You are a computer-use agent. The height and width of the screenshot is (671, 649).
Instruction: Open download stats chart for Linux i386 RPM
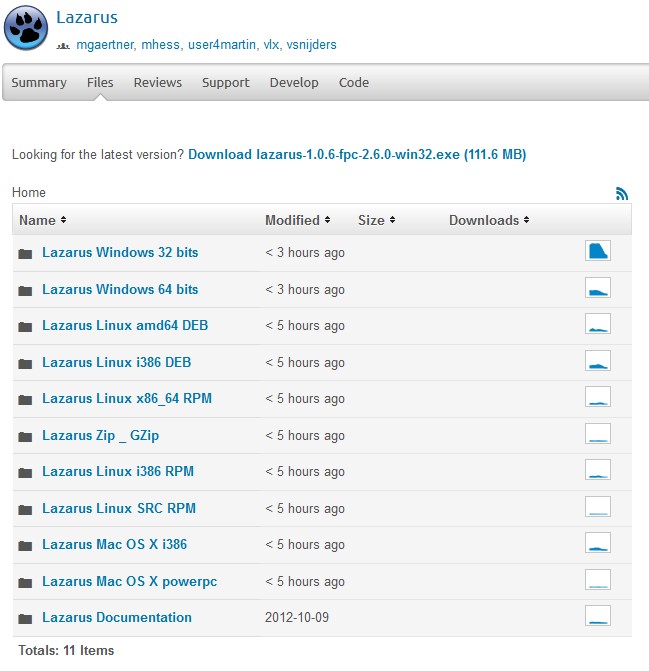pos(598,470)
